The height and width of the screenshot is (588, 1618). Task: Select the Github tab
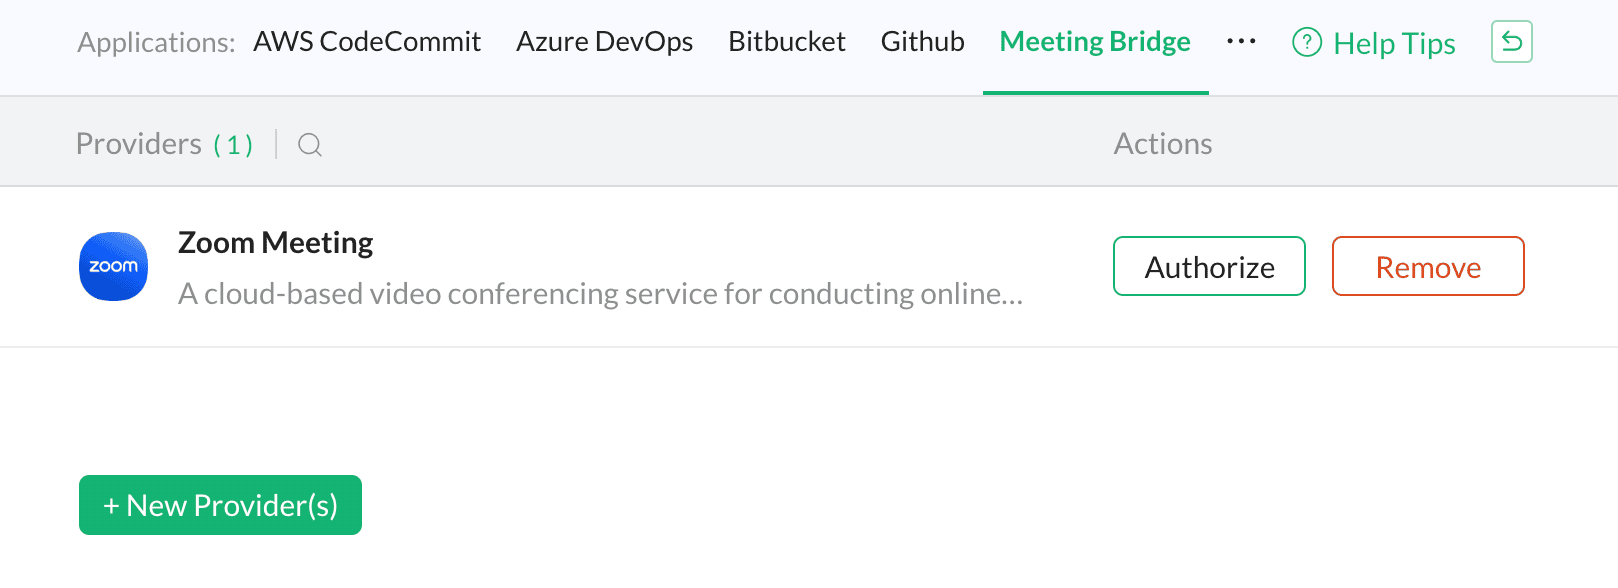click(923, 42)
